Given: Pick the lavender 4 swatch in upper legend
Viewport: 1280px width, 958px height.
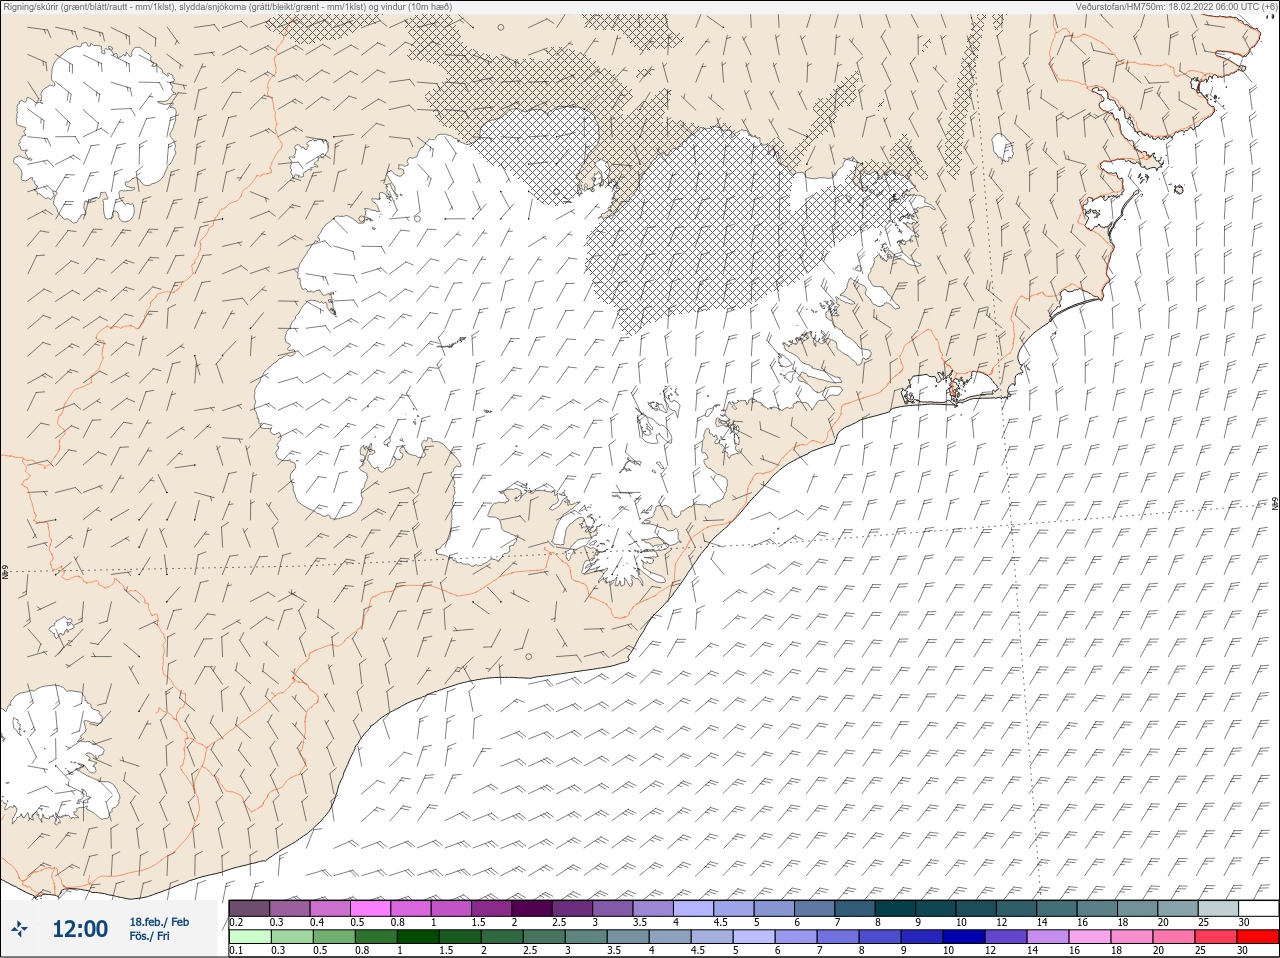Looking at the screenshot, I should (693, 908).
